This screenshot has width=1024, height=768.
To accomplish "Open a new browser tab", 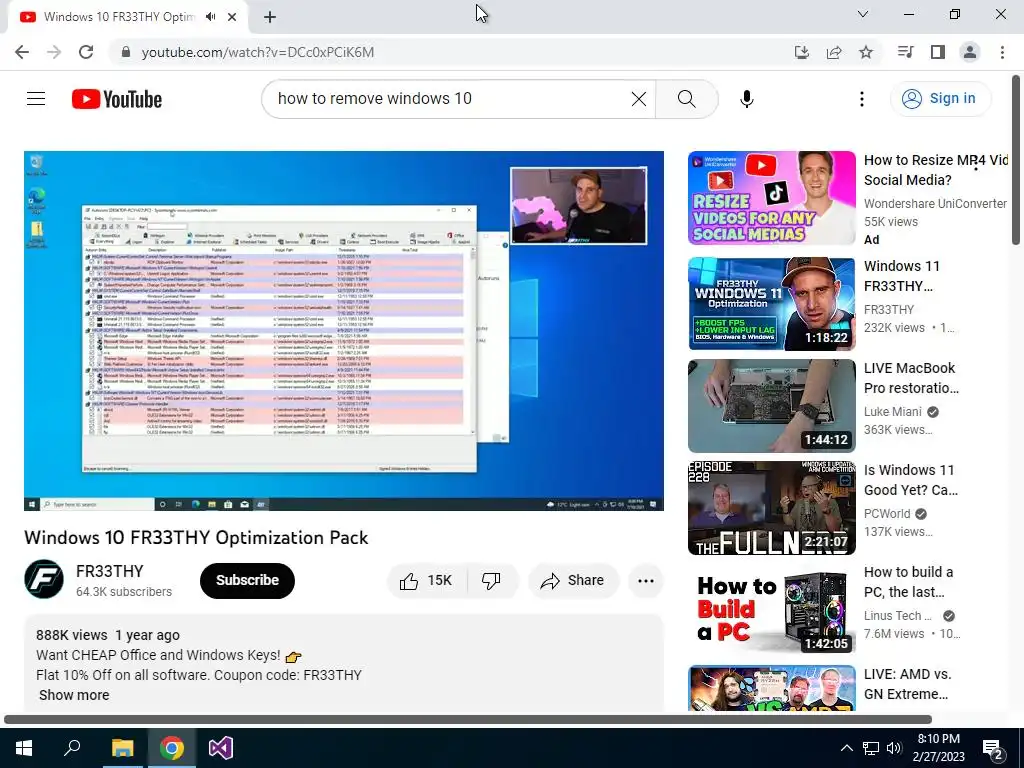I will (x=270, y=17).
